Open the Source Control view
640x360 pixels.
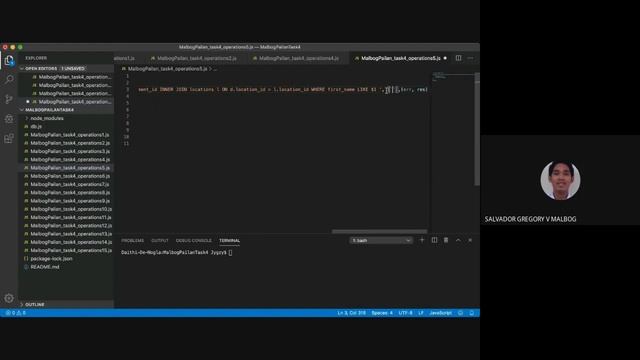point(9,99)
